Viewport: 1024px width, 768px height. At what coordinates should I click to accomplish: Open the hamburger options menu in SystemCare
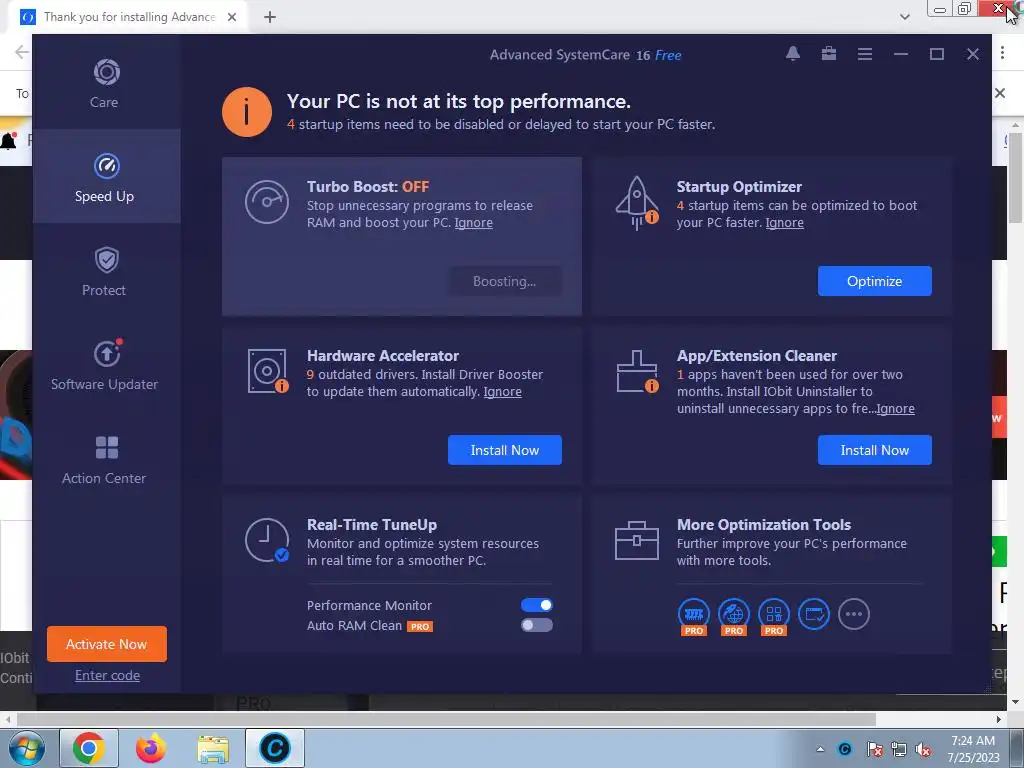tap(865, 54)
